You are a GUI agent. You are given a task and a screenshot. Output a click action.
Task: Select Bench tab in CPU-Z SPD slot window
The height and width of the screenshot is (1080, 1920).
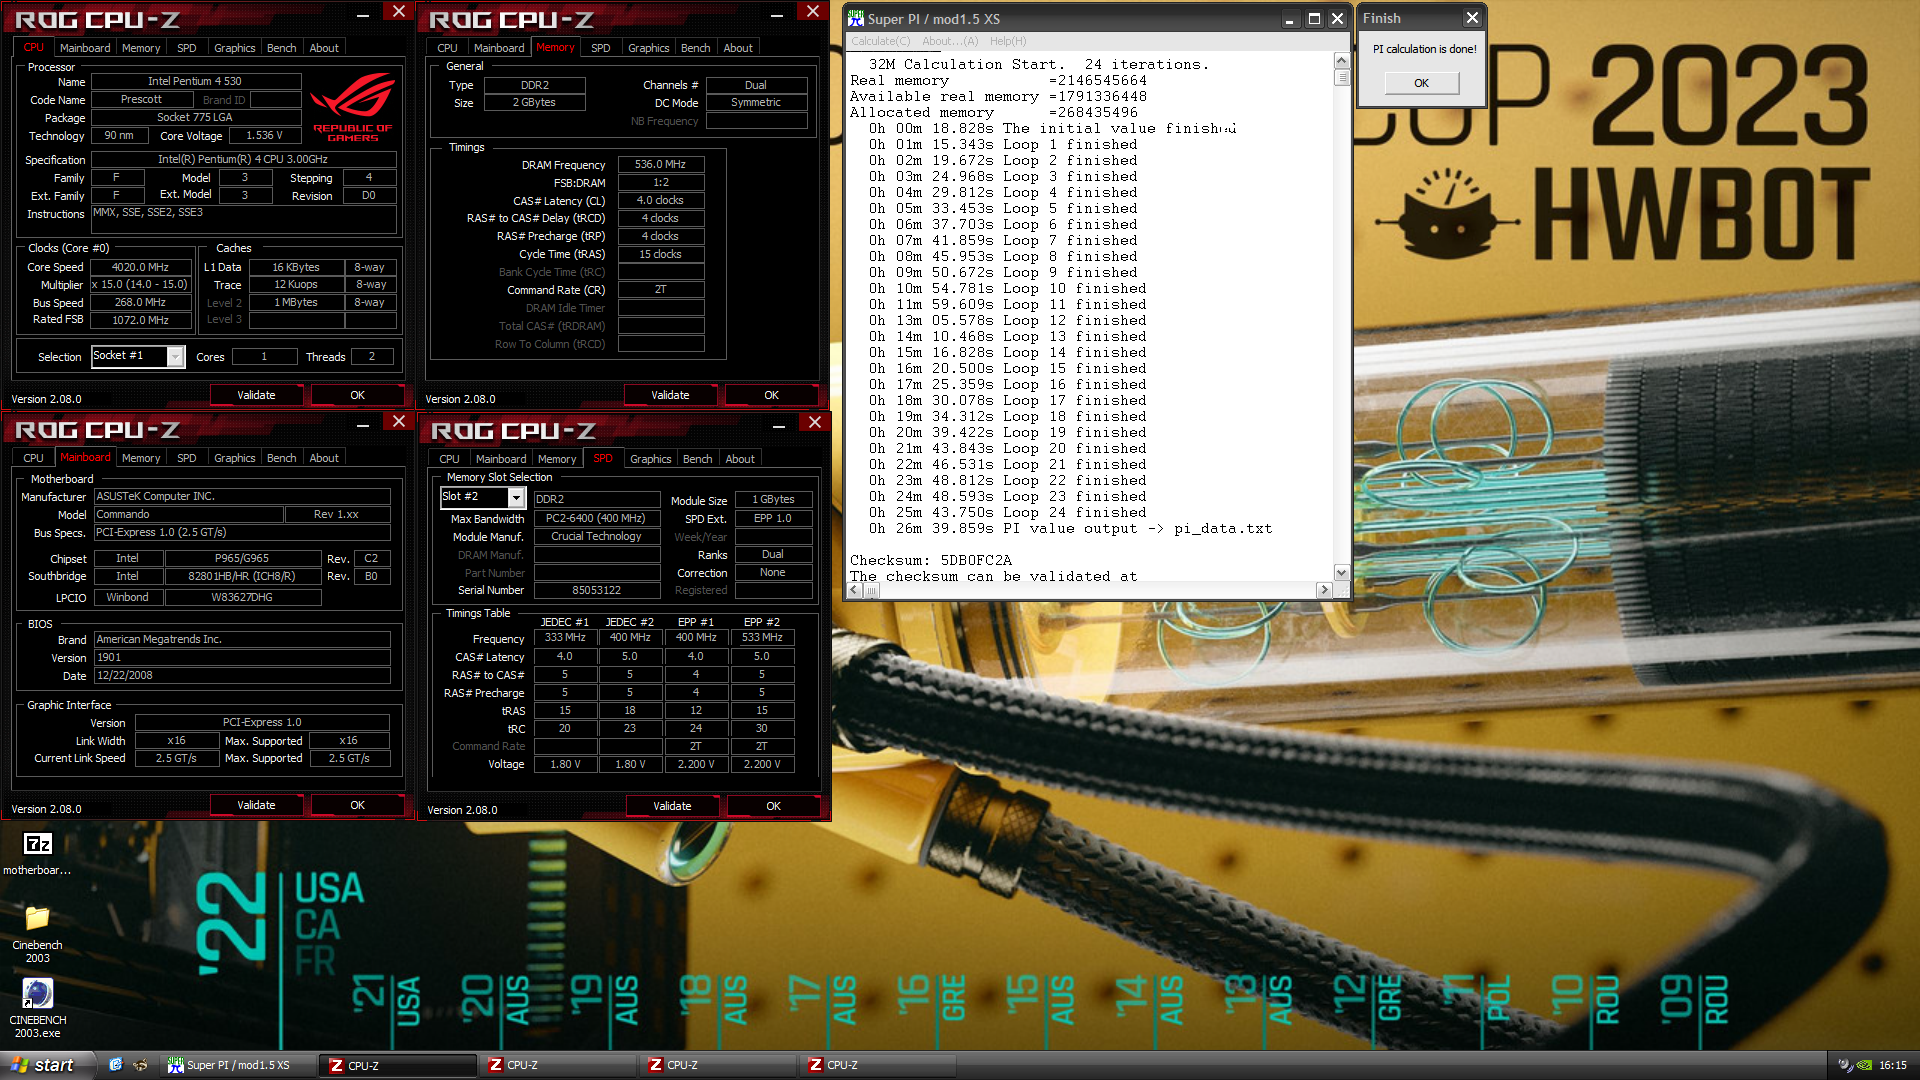[698, 459]
